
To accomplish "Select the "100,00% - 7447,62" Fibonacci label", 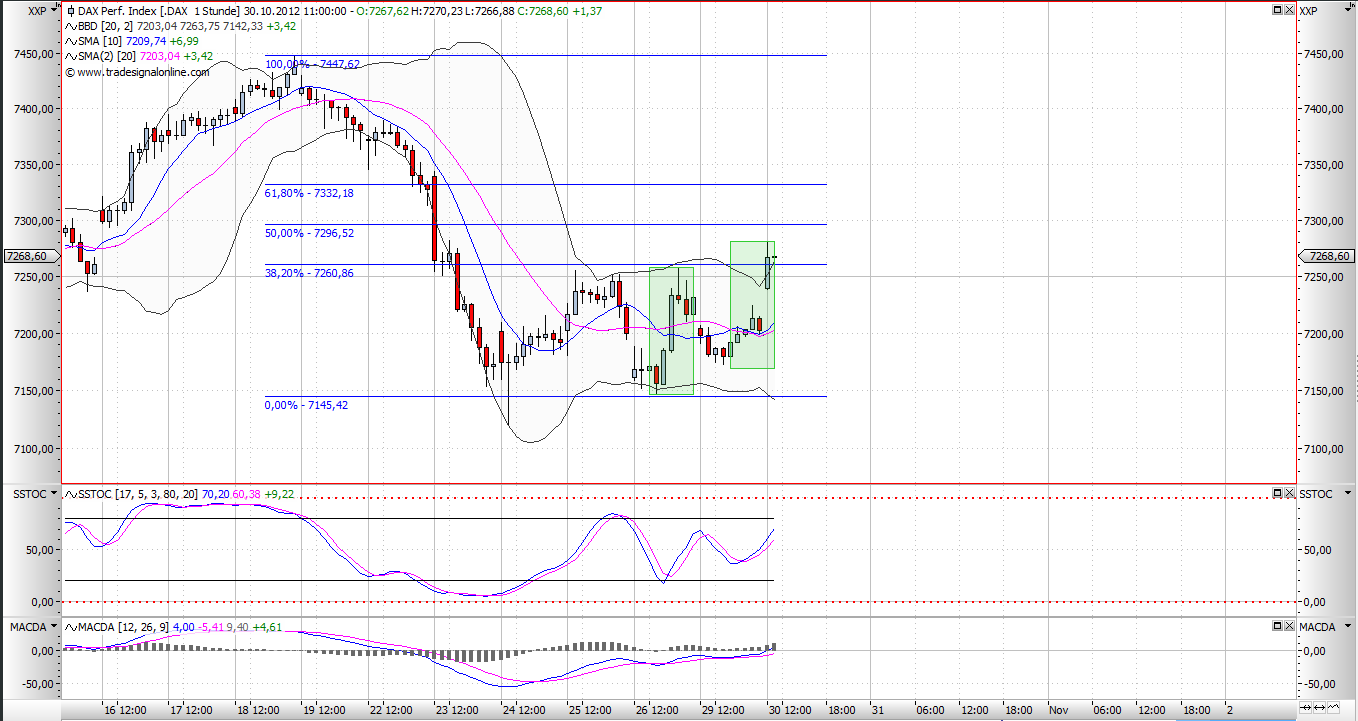I will point(312,64).
